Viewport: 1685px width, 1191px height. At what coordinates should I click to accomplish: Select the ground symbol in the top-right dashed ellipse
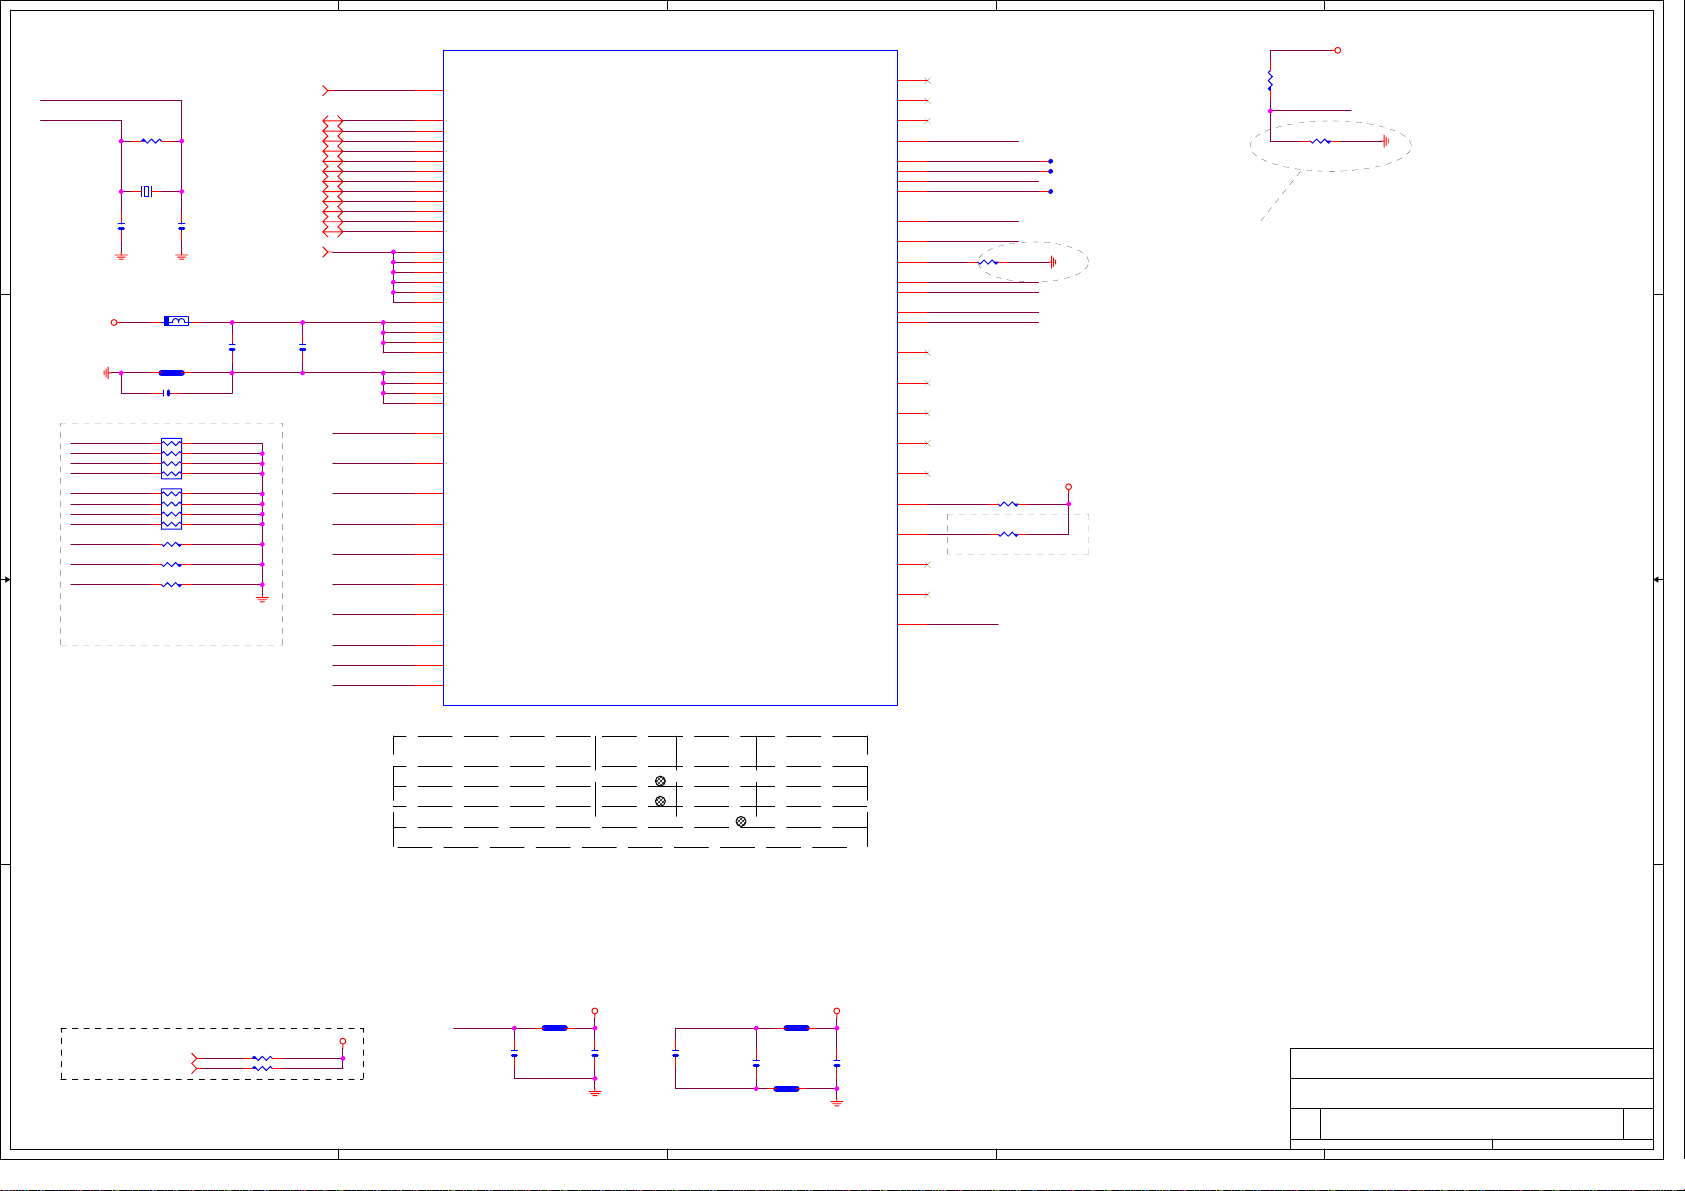[x=1385, y=141]
